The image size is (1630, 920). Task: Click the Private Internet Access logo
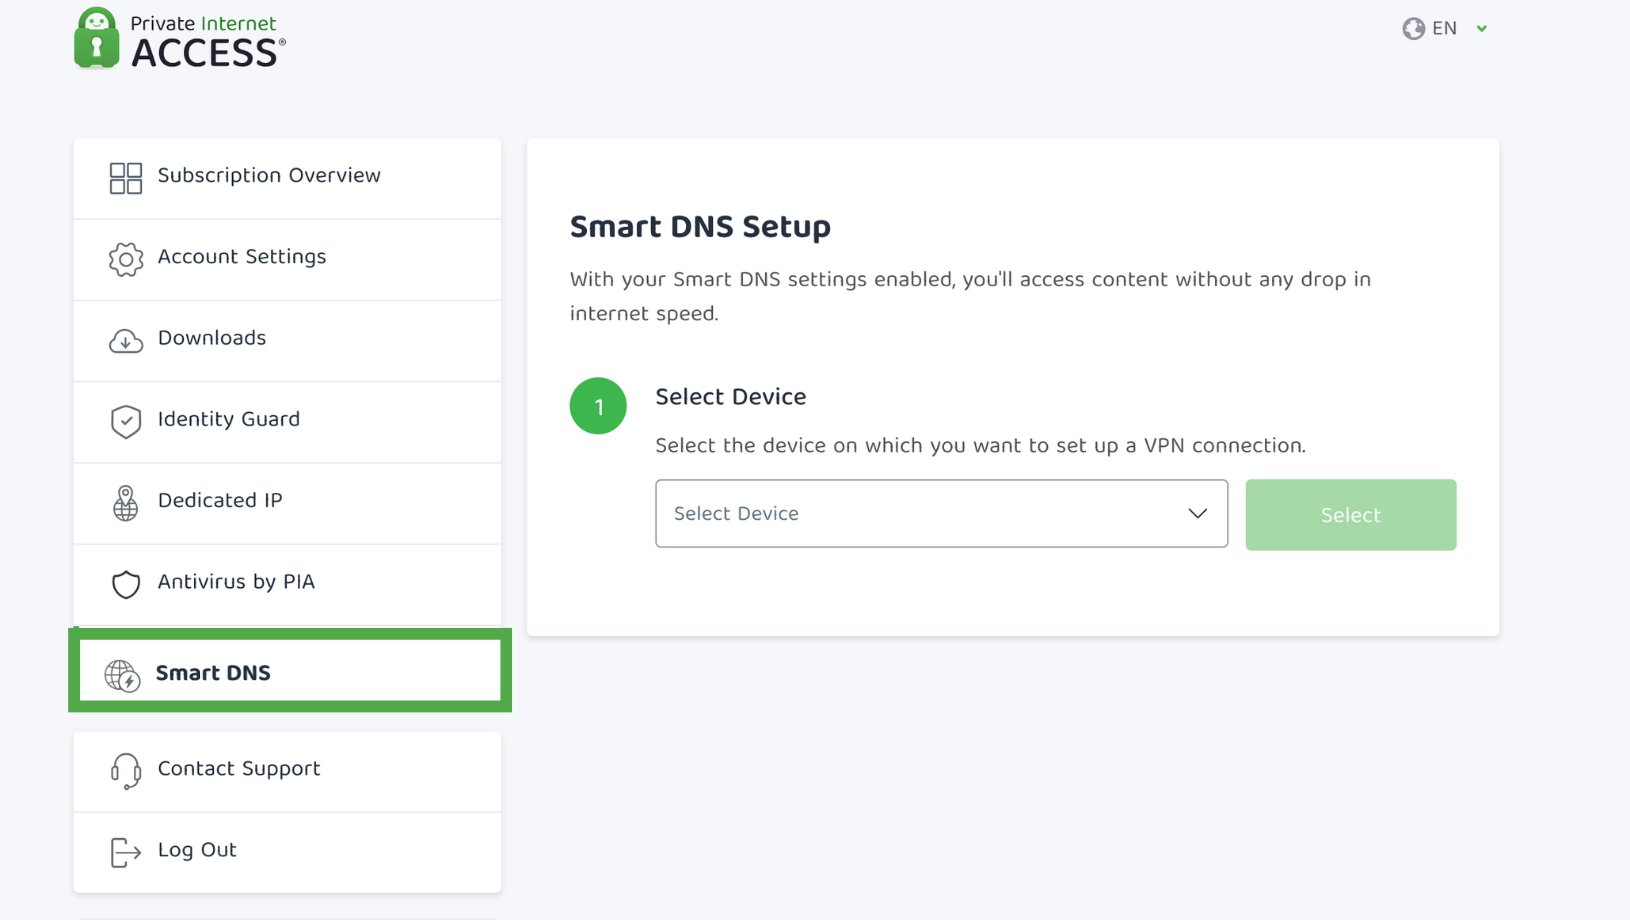click(180, 39)
